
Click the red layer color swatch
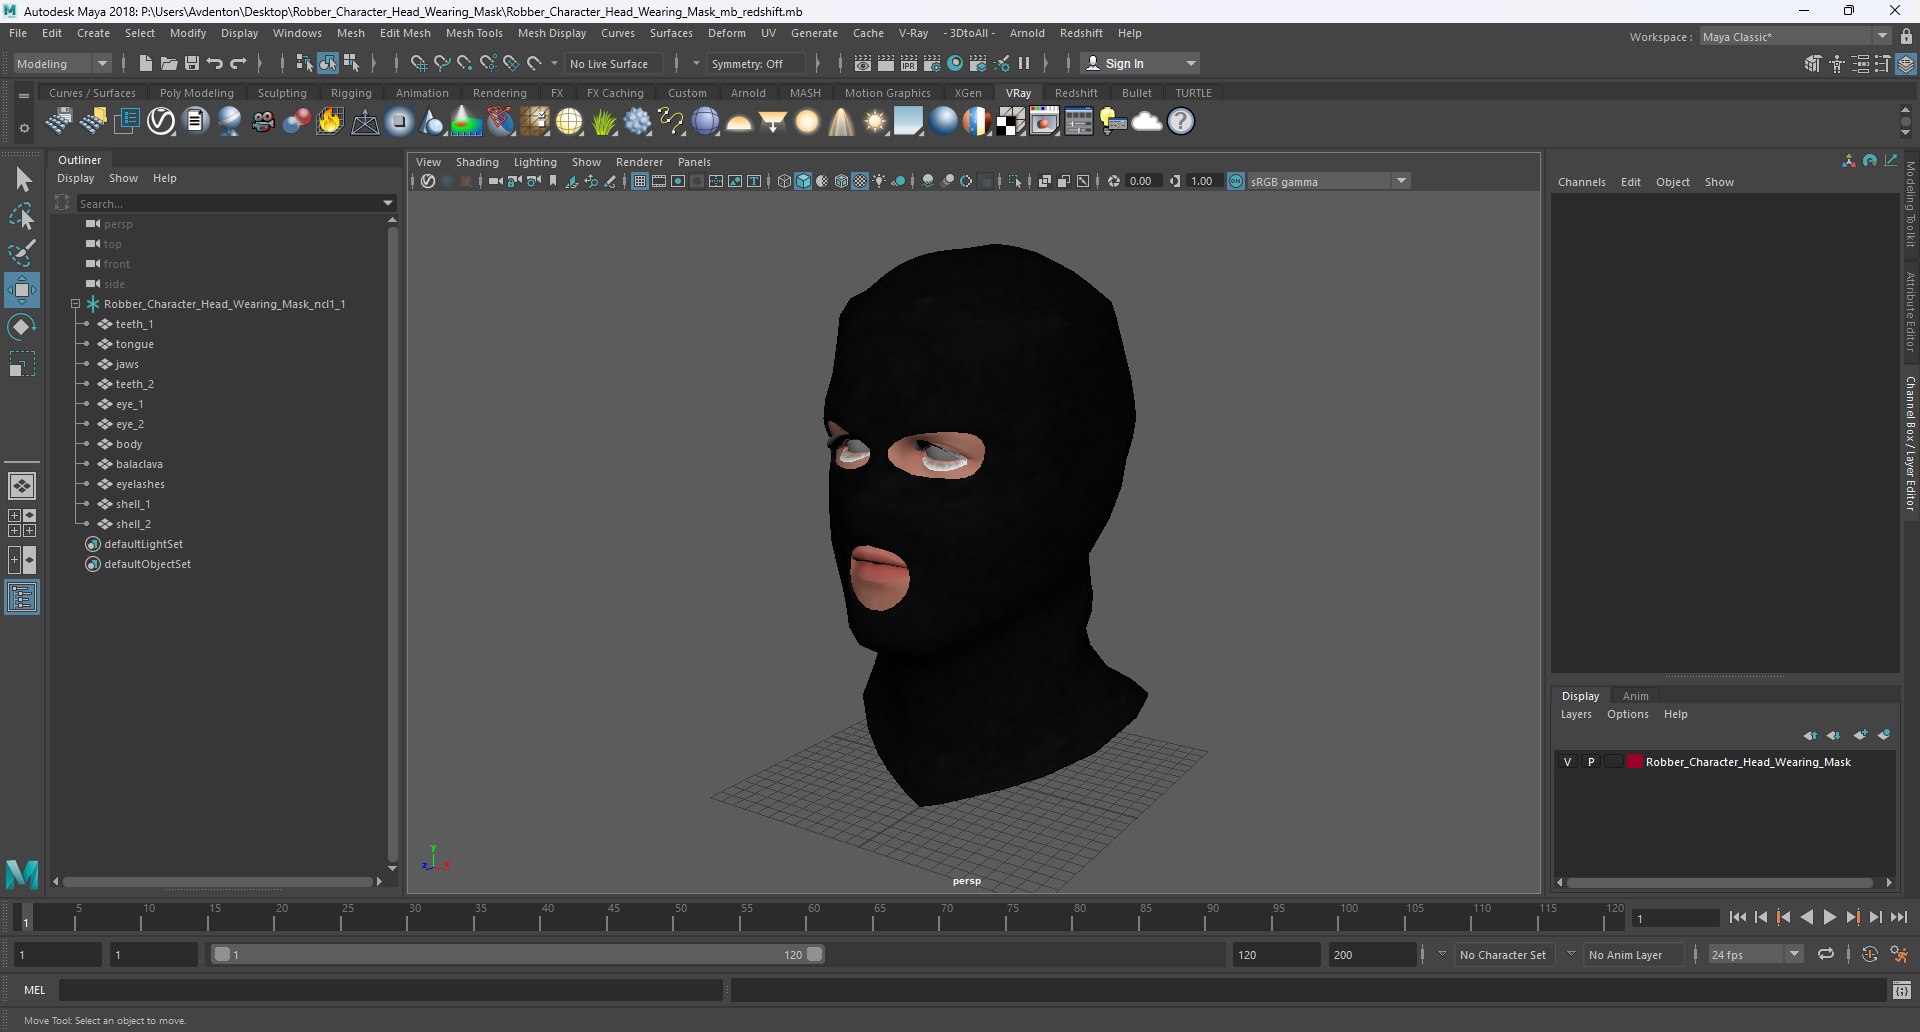pos(1635,762)
